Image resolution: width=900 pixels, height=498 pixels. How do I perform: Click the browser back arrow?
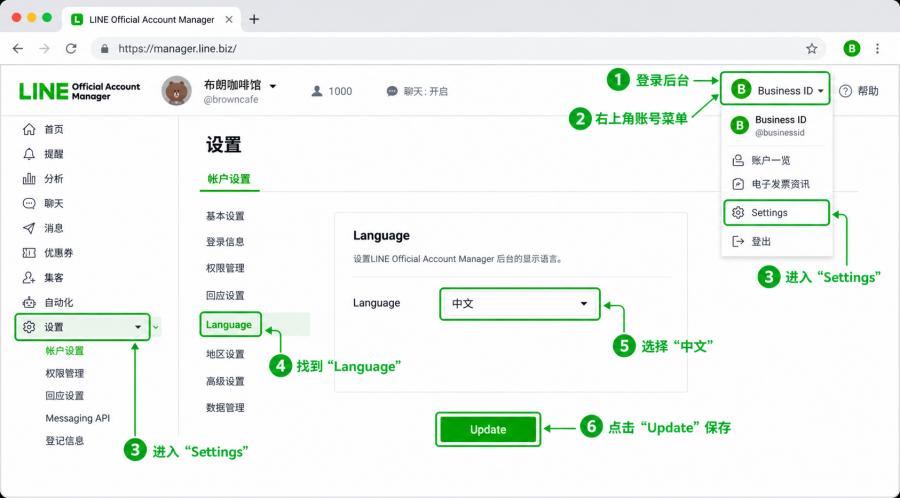pos(18,49)
